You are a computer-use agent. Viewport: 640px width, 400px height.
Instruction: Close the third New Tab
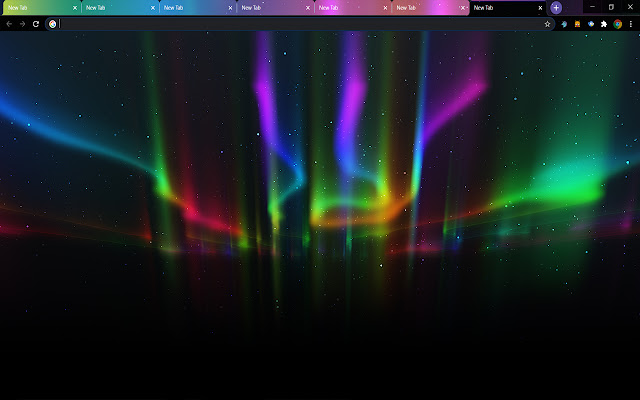click(x=230, y=7)
